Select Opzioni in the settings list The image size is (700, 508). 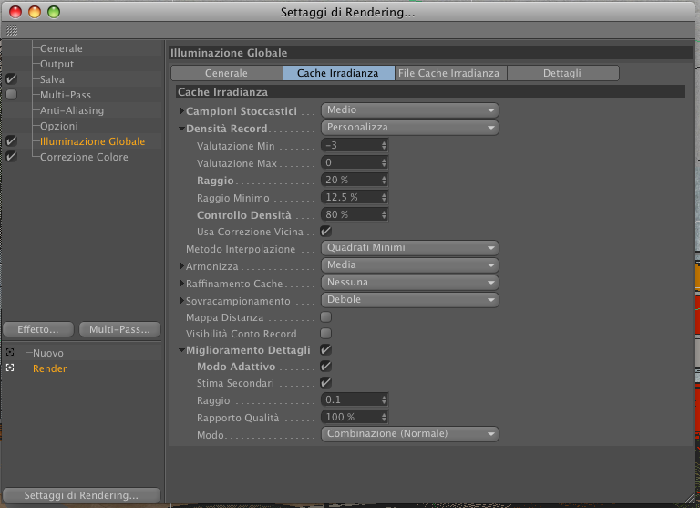58,126
